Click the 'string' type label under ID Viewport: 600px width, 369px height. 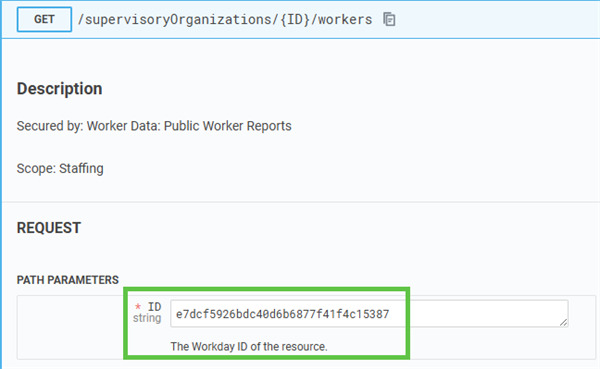[147, 318]
